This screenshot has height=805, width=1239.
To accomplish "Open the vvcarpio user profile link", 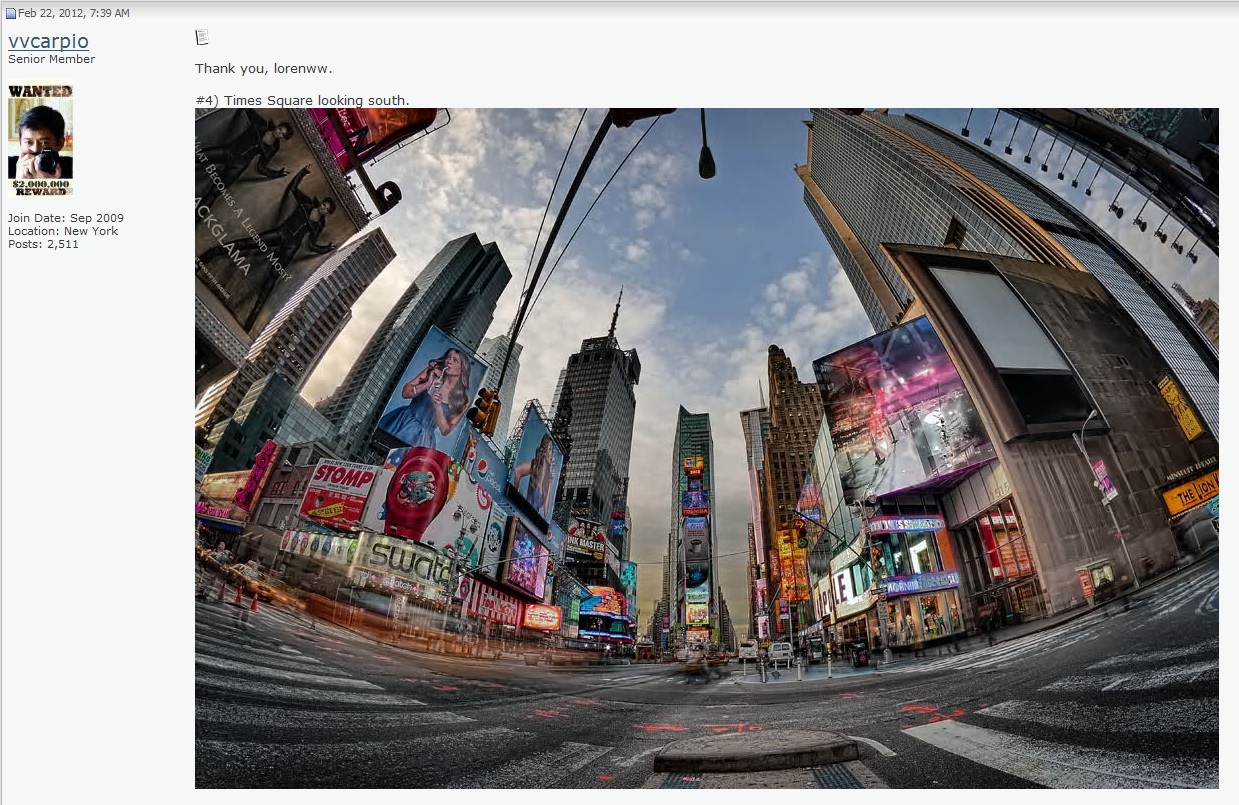I will (x=48, y=41).
